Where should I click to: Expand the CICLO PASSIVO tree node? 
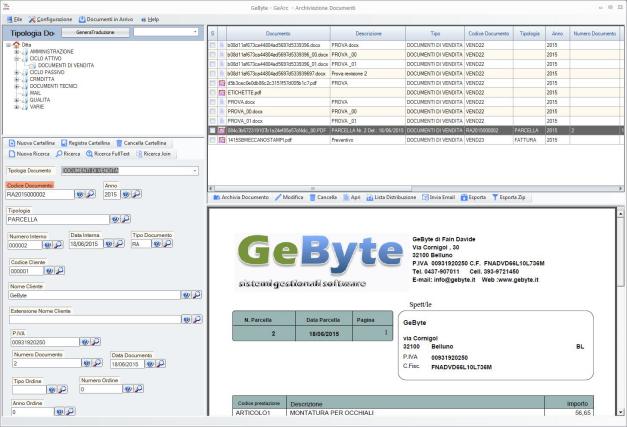tap(16, 72)
